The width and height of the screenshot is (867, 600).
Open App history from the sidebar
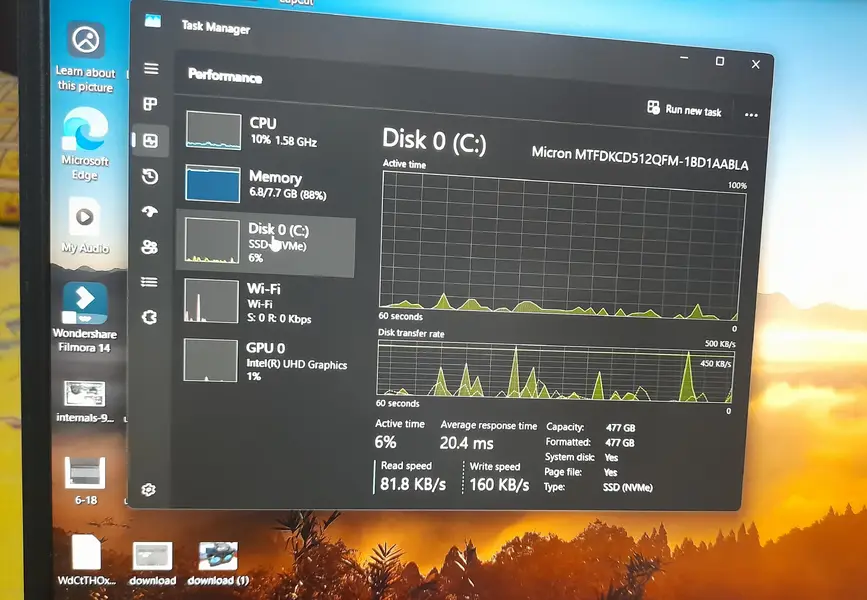pos(150,177)
